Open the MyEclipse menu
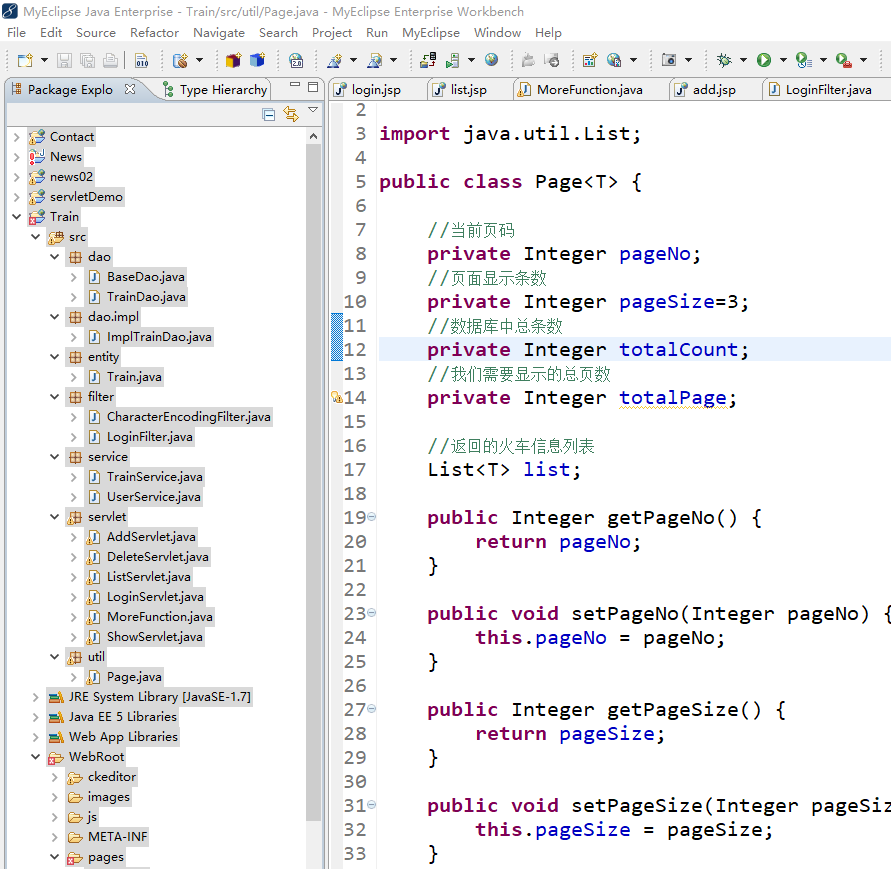The height and width of the screenshot is (869, 891). tap(431, 33)
